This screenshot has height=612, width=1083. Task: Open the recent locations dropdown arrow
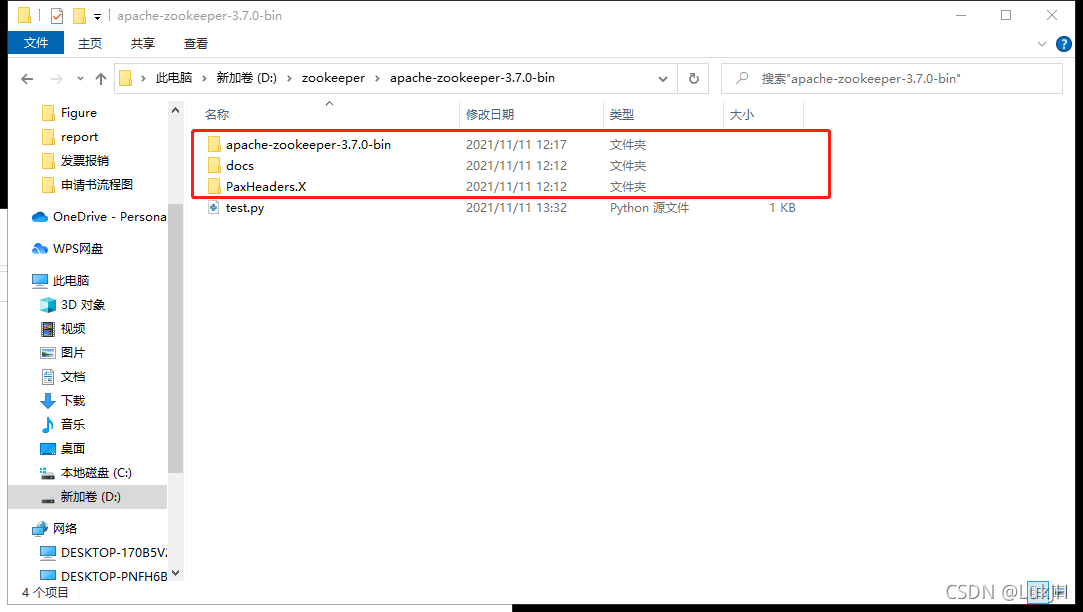tap(80, 79)
